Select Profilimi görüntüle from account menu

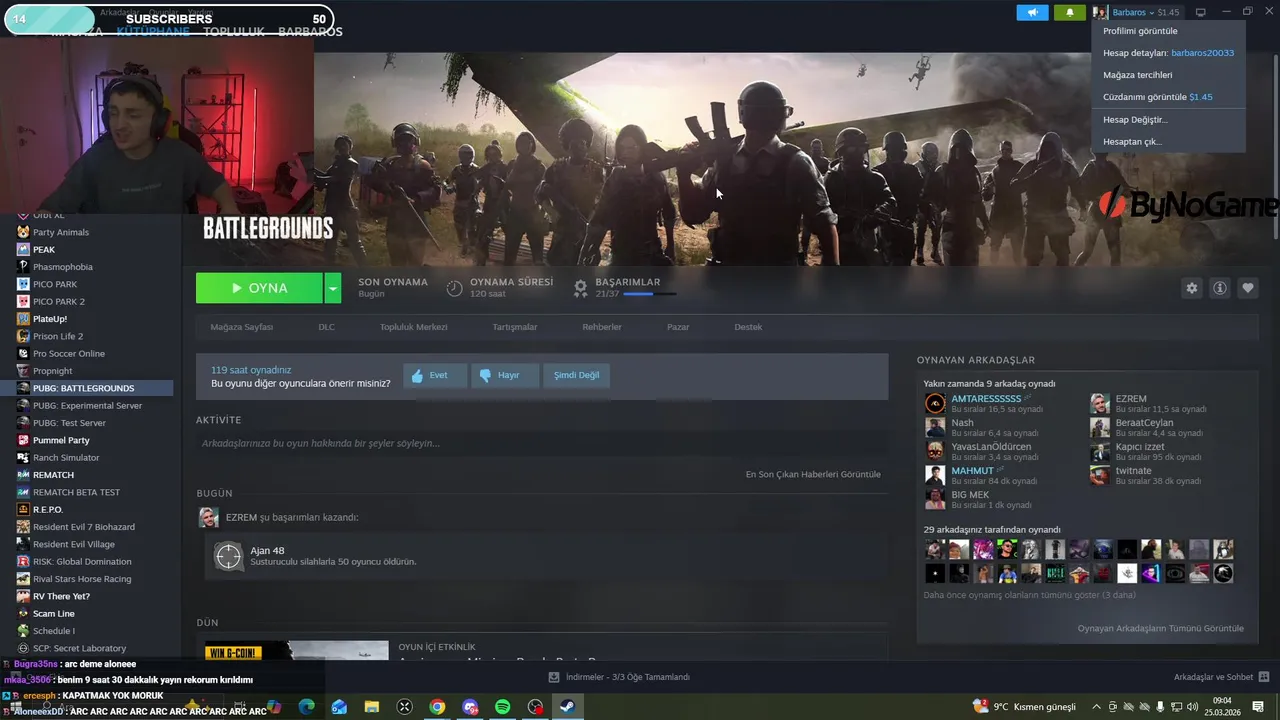[1140, 31]
